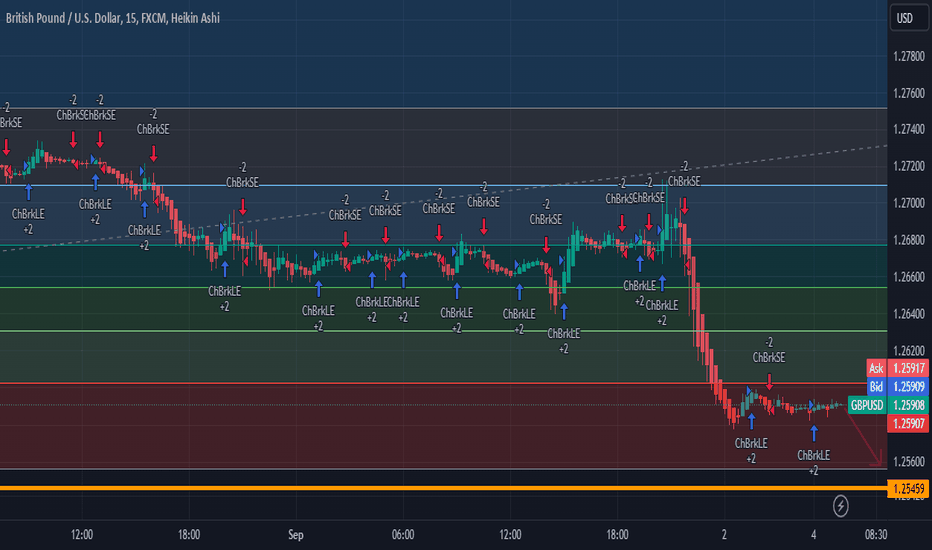The height and width of the screenshot is (550, 932).
Task: Click the 1.27600 price axis label
Action: (x=909, y=93)
